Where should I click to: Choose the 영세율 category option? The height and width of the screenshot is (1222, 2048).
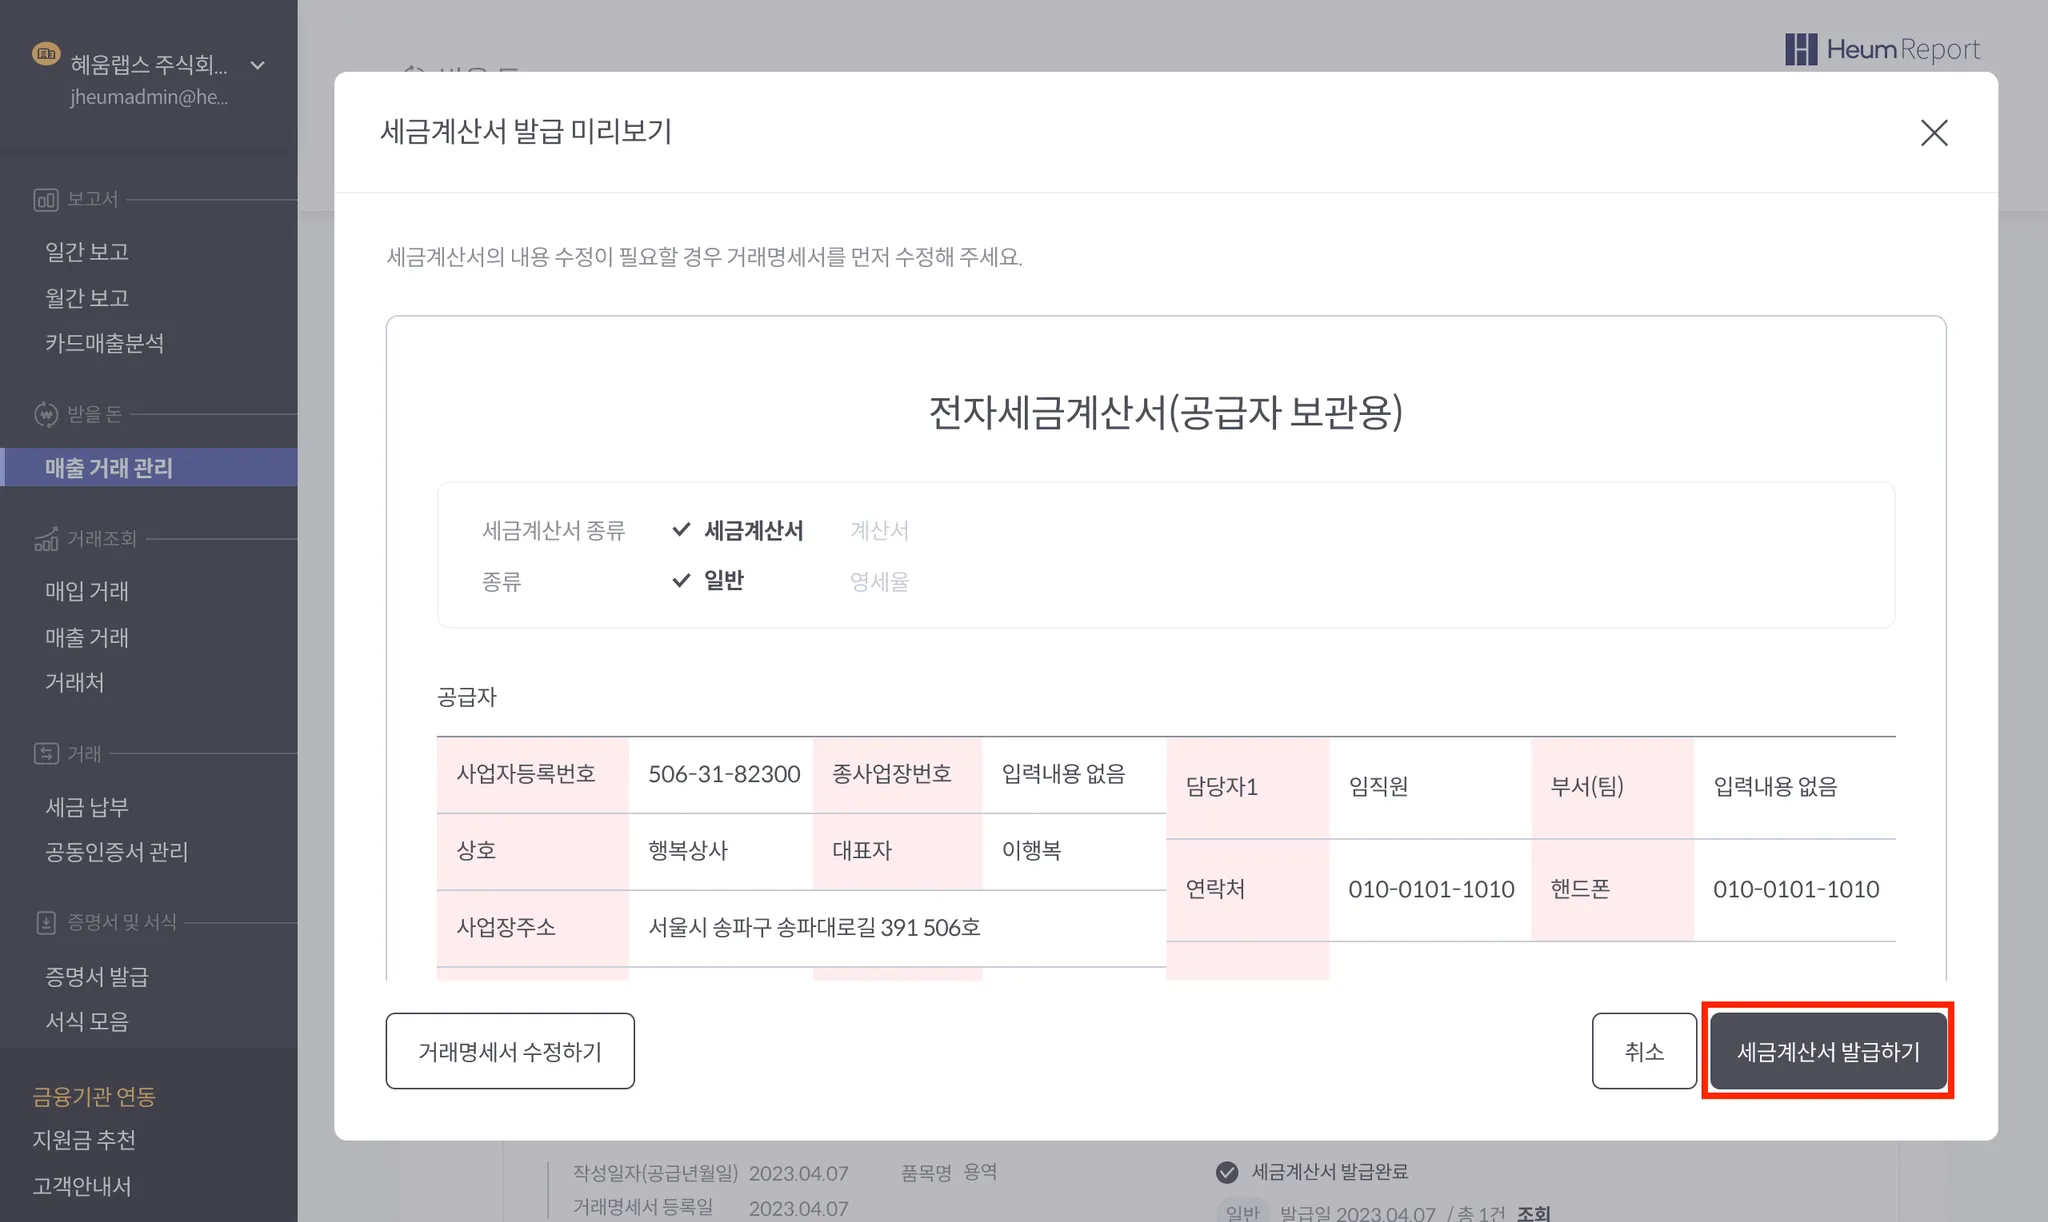tap(879, 582)
